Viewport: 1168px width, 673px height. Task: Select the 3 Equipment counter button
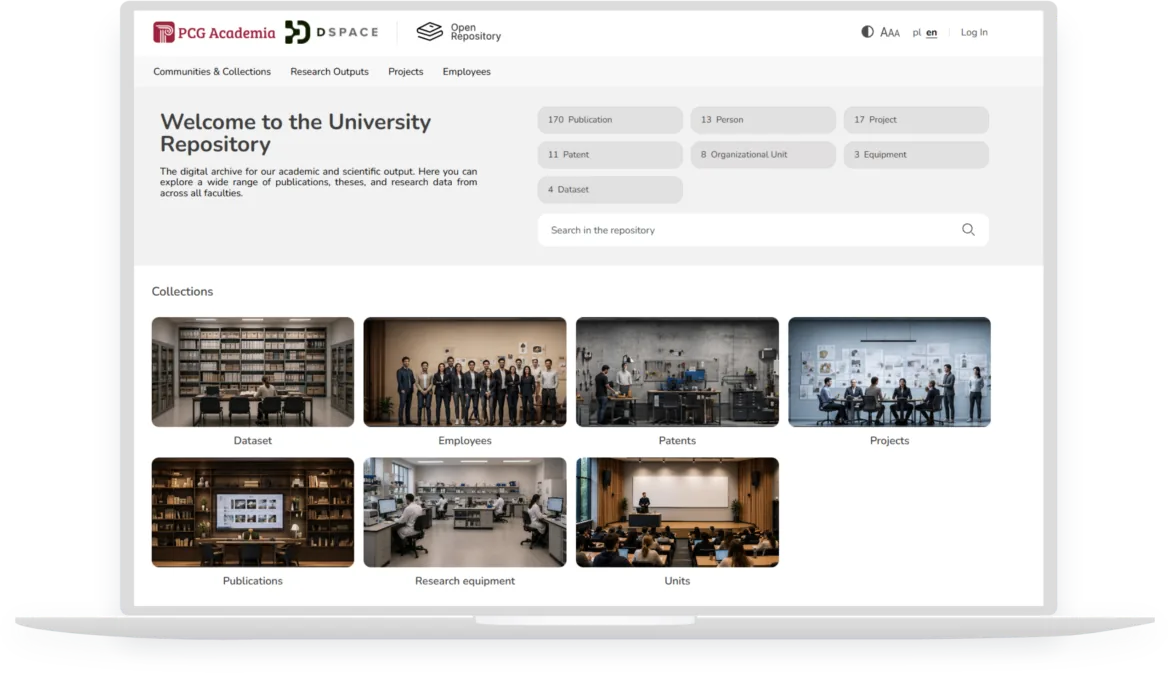tap(916, 154)
